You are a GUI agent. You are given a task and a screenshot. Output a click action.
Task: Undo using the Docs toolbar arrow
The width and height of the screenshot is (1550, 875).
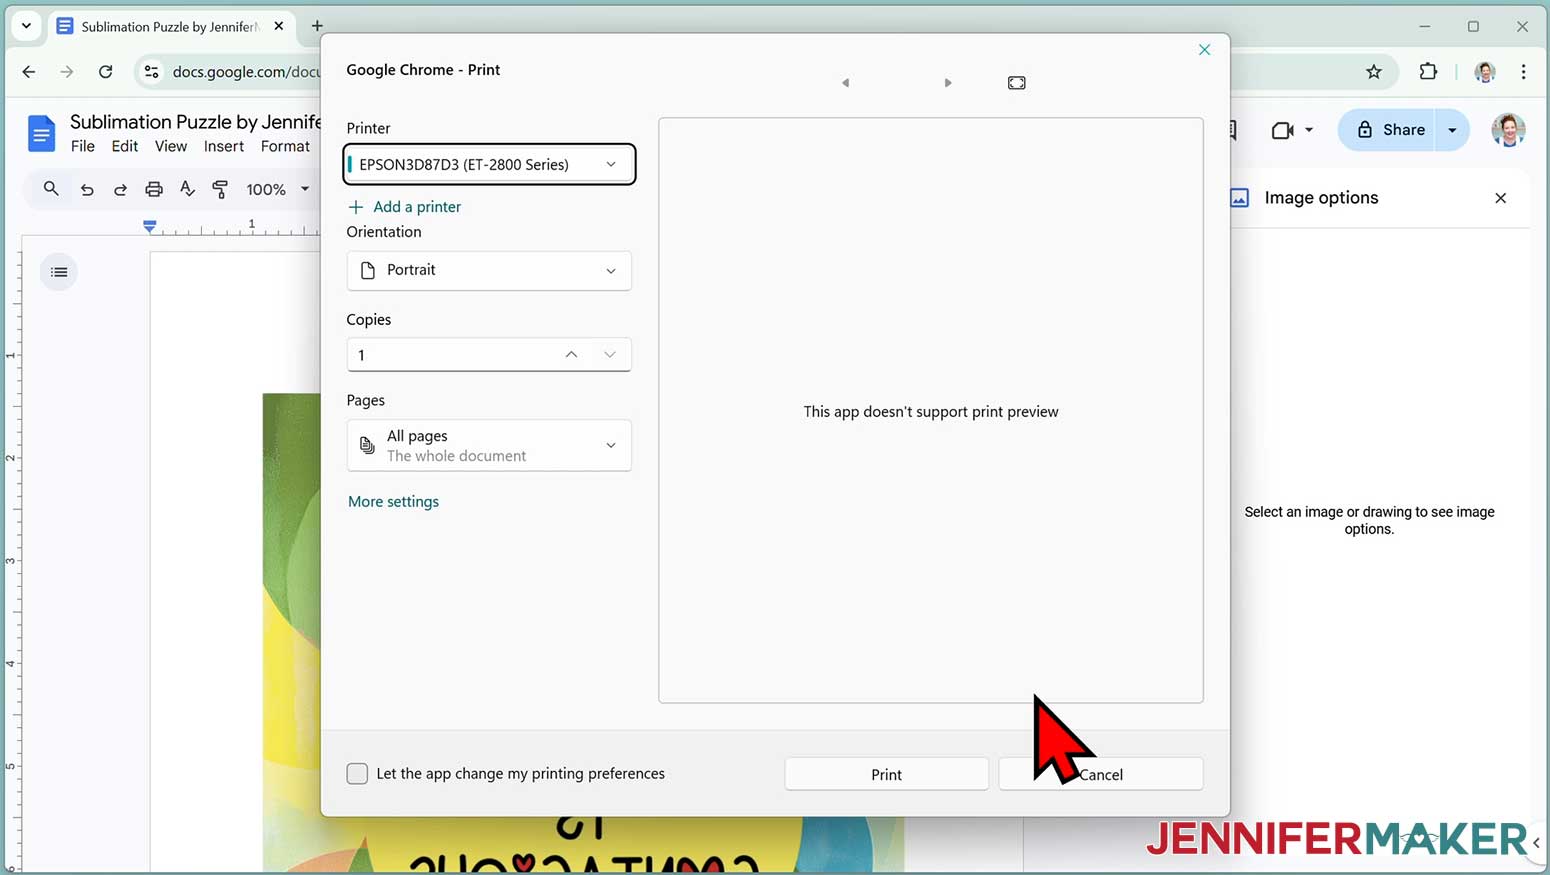(87, 189)
